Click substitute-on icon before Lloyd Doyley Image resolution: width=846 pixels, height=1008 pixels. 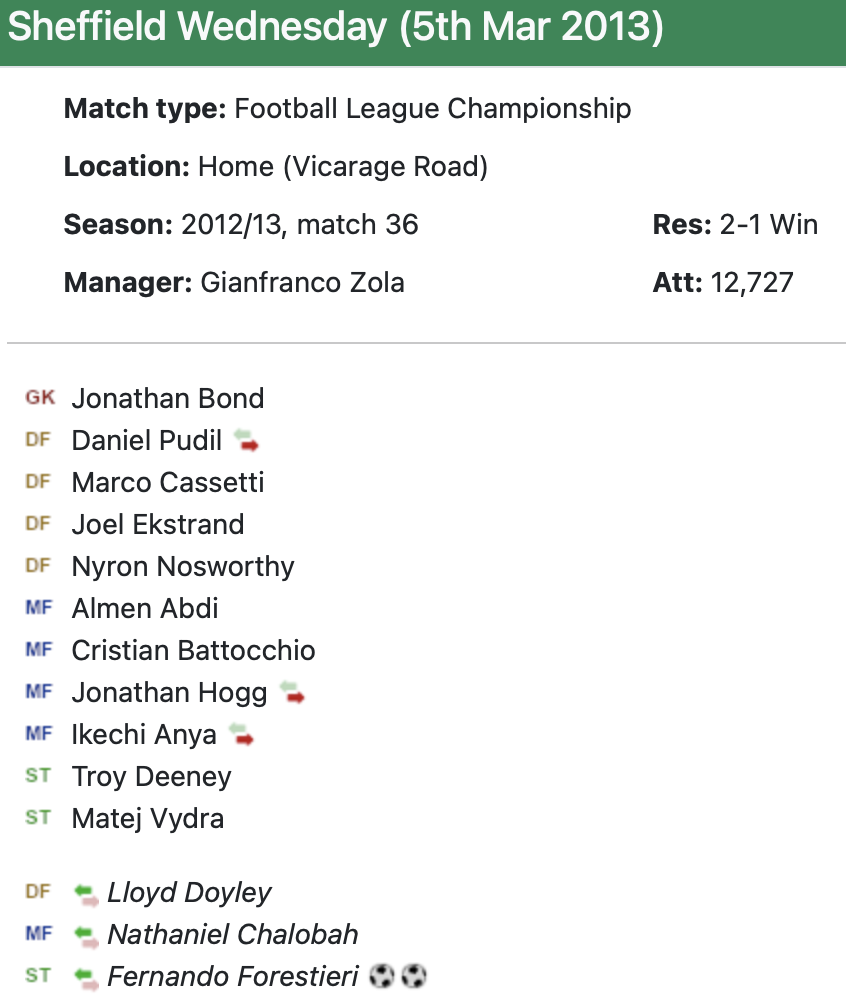click(87, 893)
